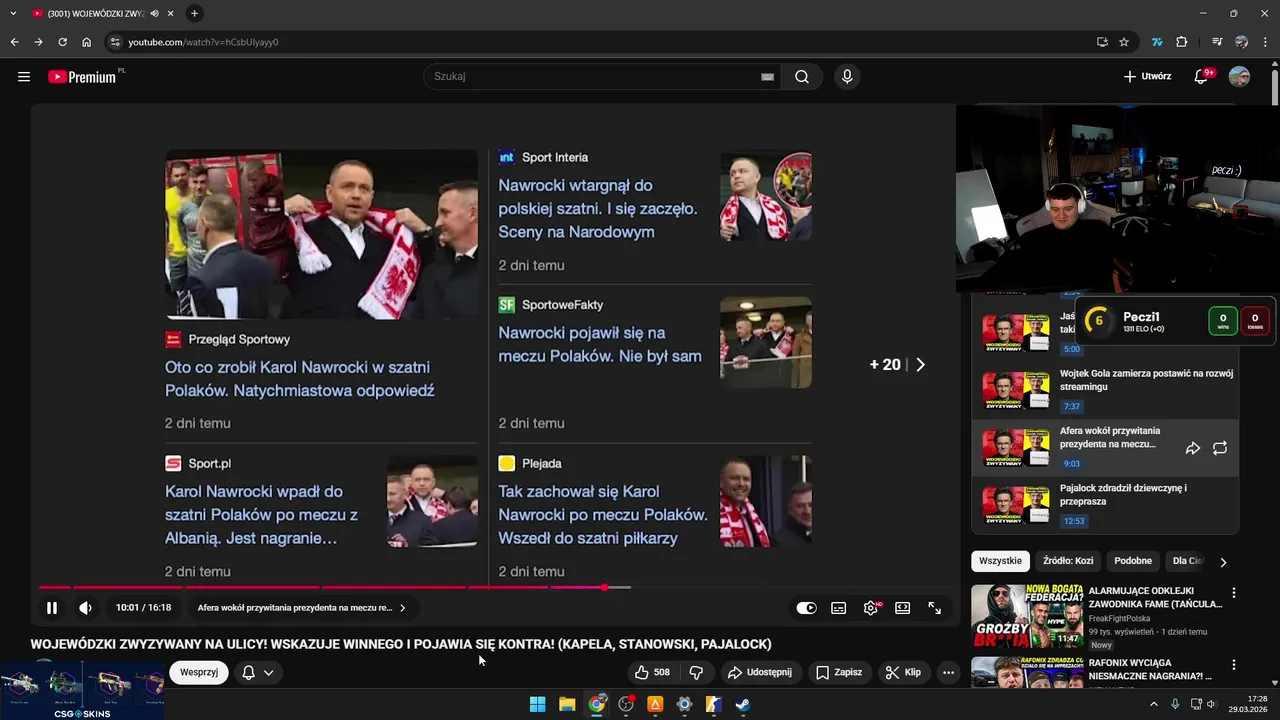
Task: Open the 7TV extension icon
Action: pyautogui.click(x=1157, y=42)
